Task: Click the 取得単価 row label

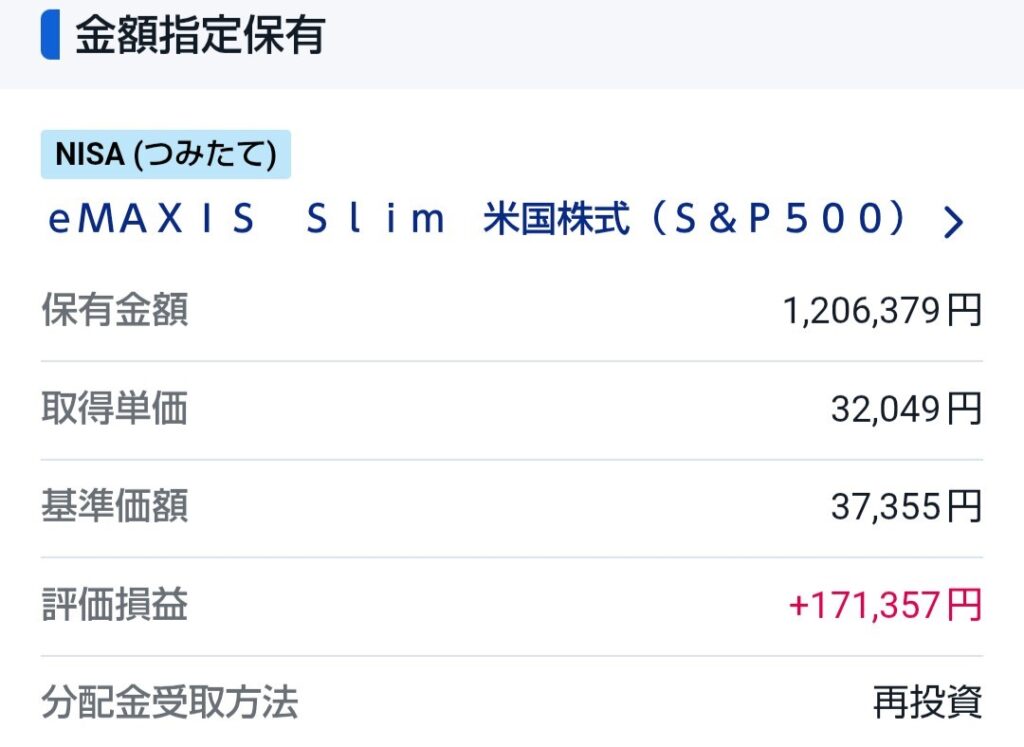Action: tap(114, 408)
